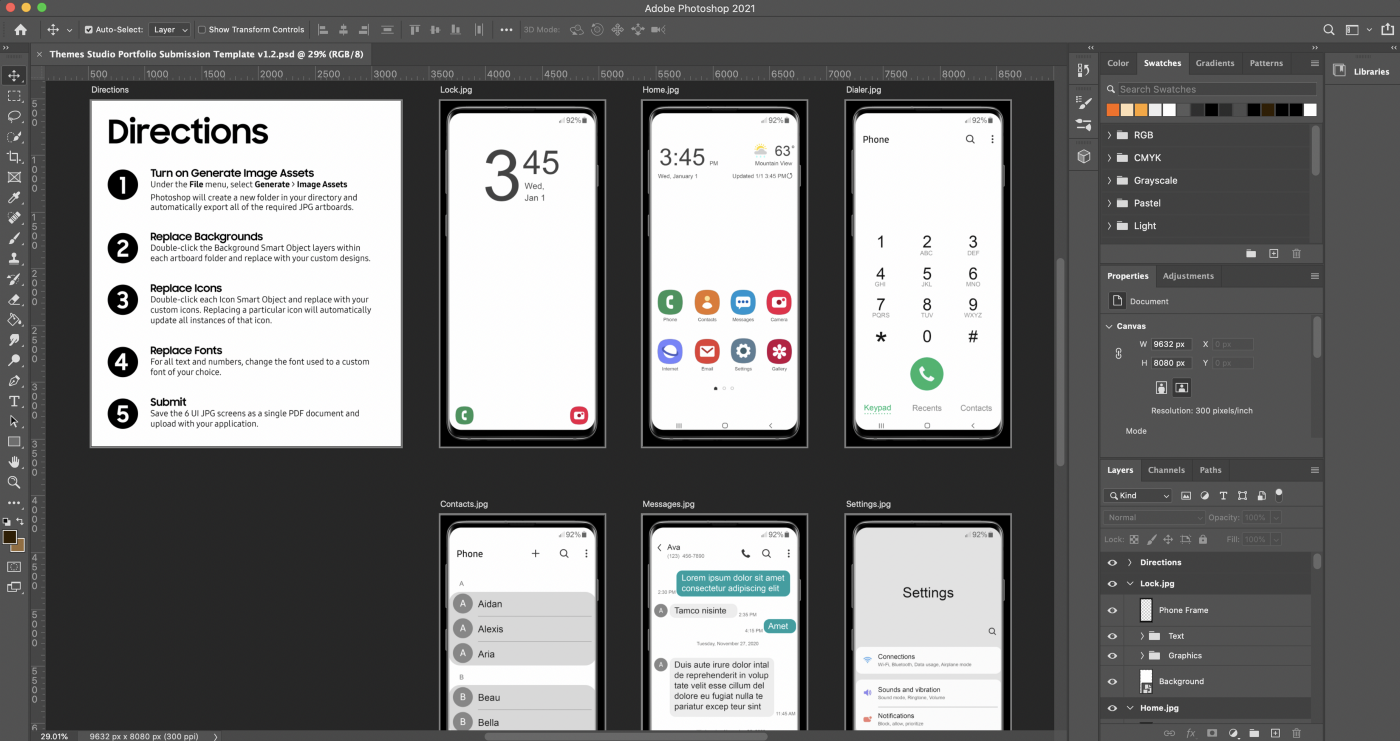Filter layers by pixel layers
1400x741 pixels.
(1186, 495)
